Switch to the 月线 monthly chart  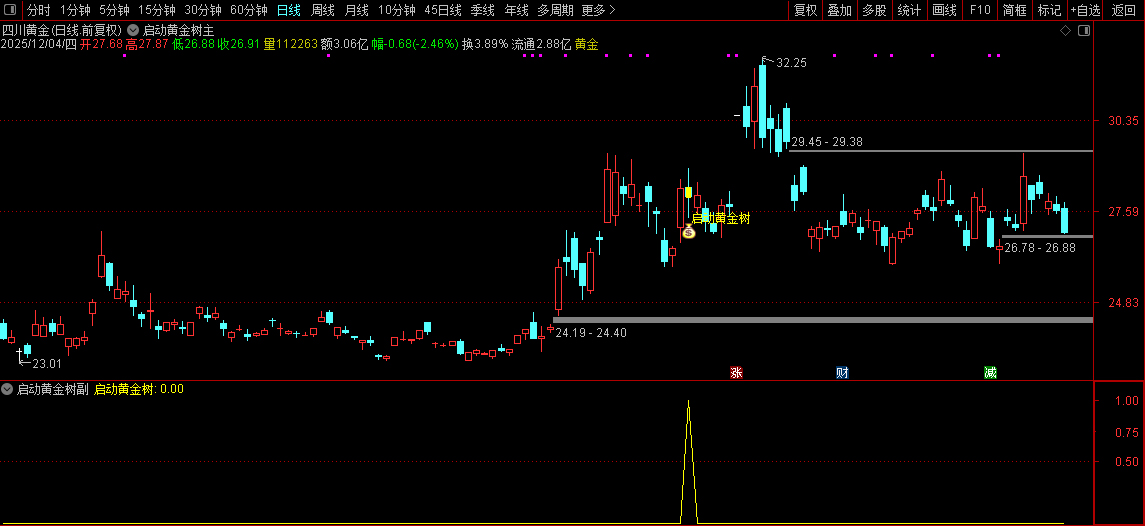coord(356,10)
